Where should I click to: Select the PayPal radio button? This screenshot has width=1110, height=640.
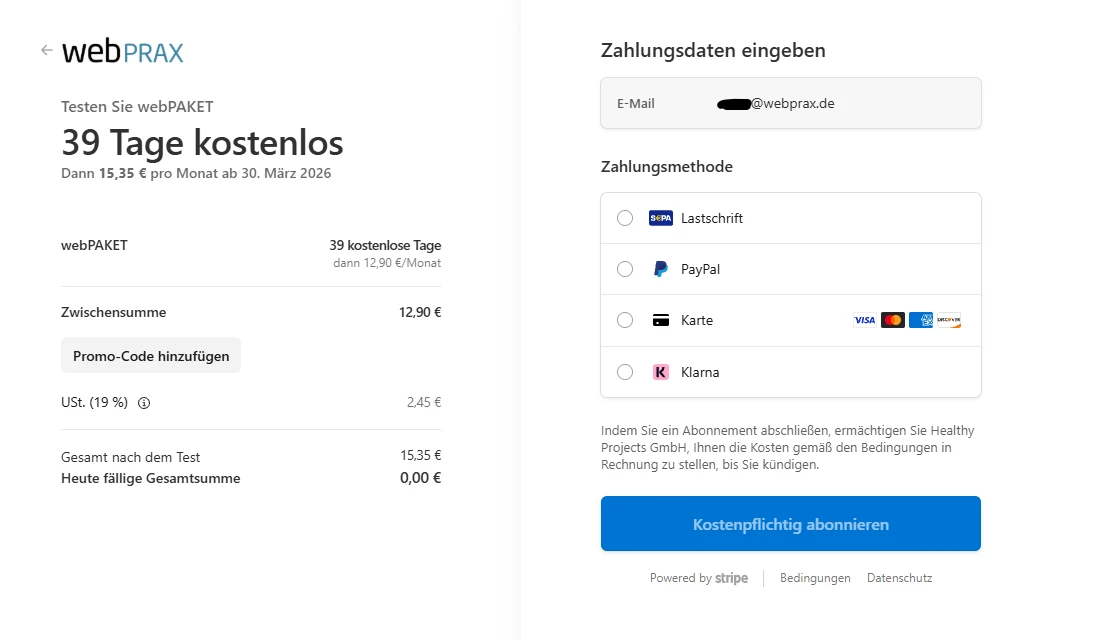coord(625,269)
